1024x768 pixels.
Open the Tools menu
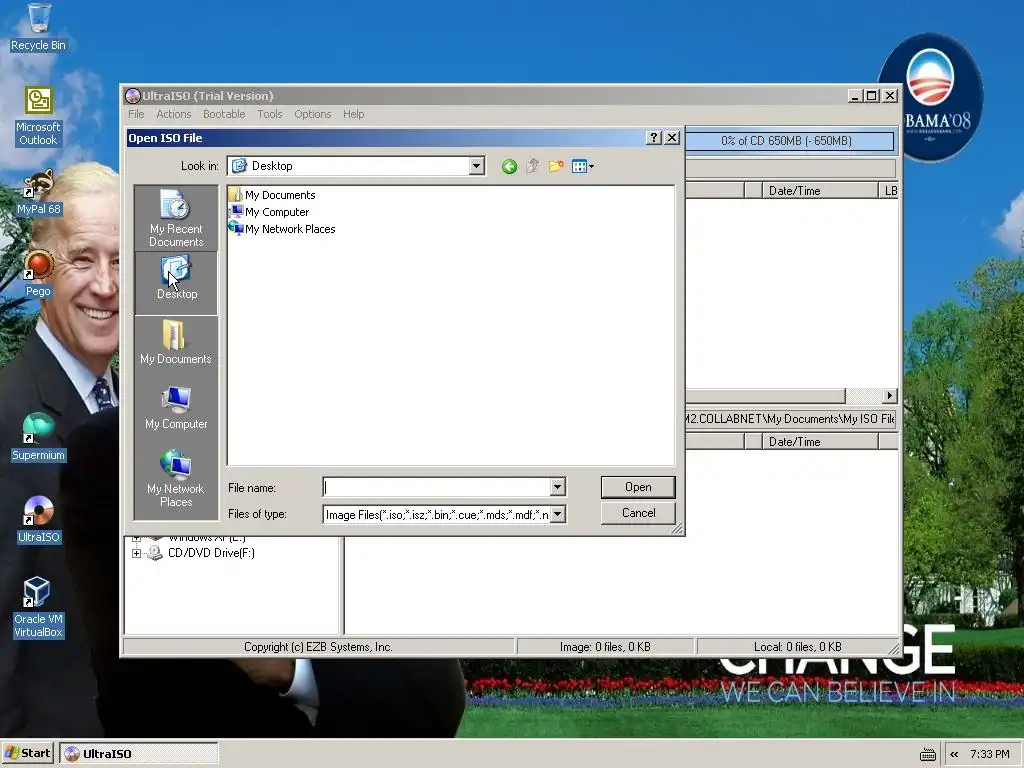(270, 114)
